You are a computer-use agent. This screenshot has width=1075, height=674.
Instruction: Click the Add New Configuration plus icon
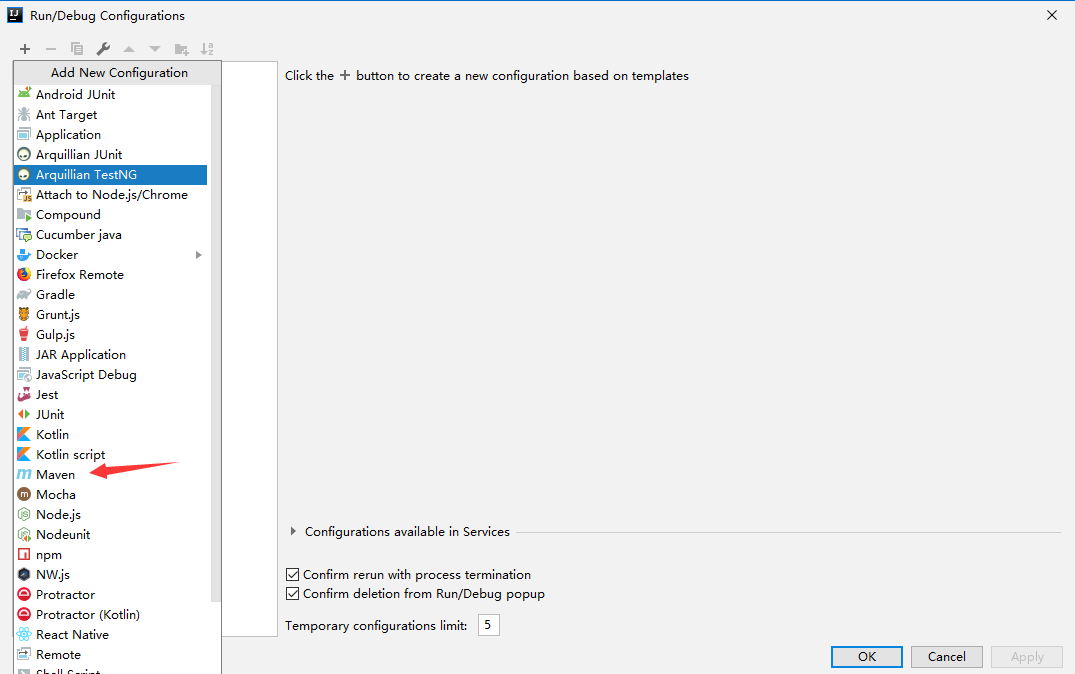[25, 49]
